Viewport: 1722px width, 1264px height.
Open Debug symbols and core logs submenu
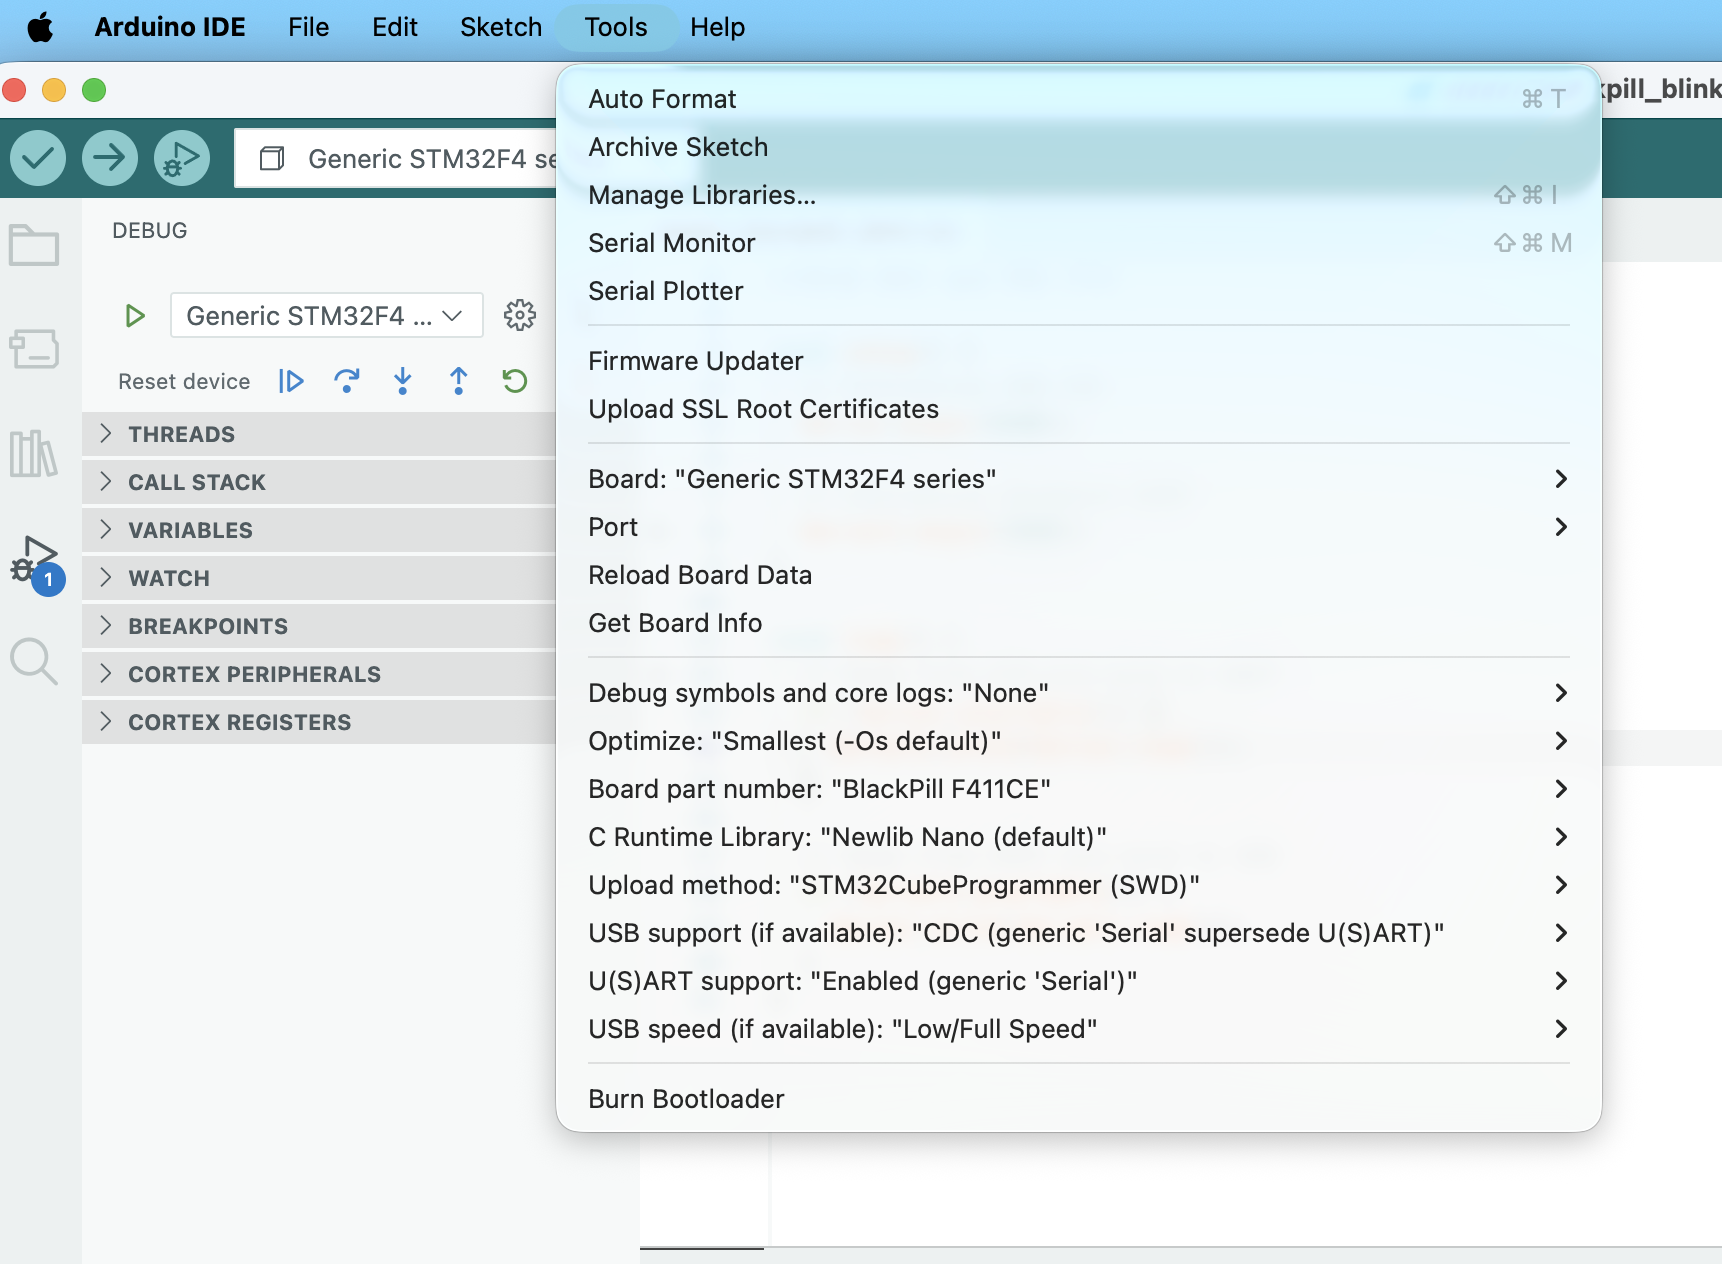click(1079, 693)
